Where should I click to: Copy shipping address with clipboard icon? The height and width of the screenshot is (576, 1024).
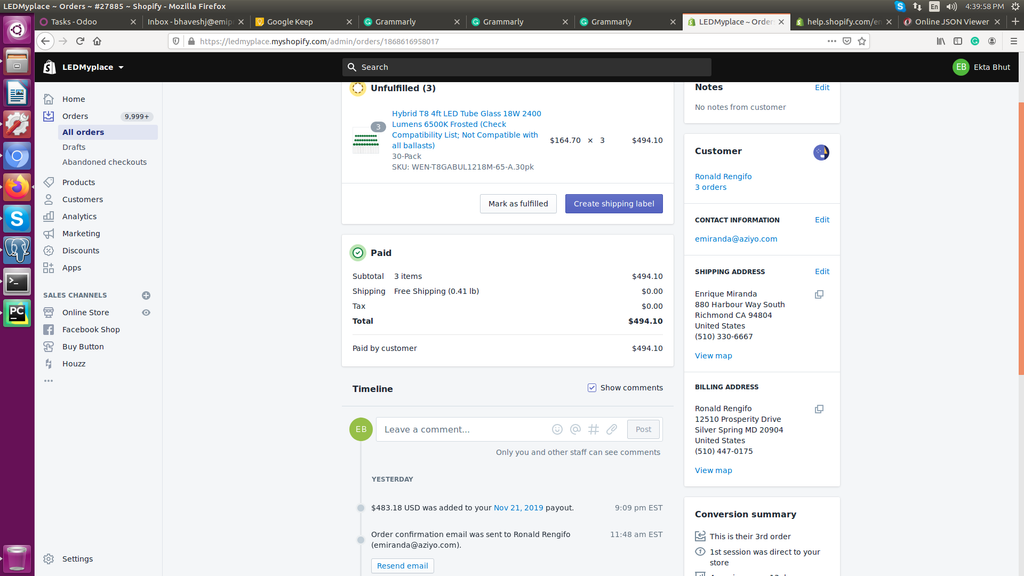point(819,294)
